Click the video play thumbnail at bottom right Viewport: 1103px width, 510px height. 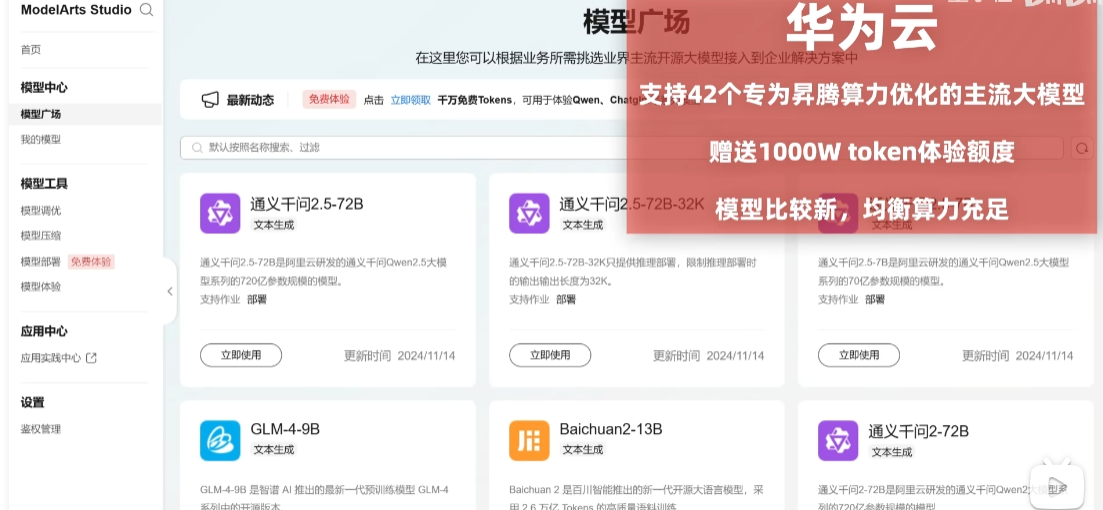click(1057, 486)
